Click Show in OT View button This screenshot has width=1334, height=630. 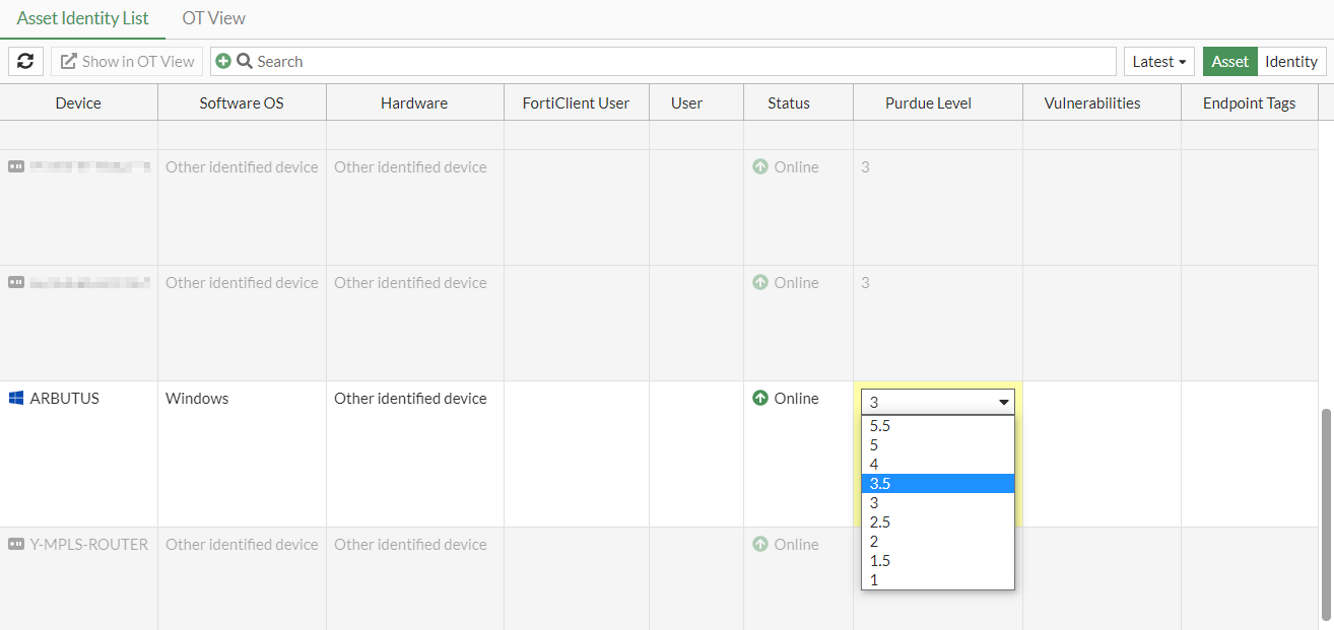127,61
